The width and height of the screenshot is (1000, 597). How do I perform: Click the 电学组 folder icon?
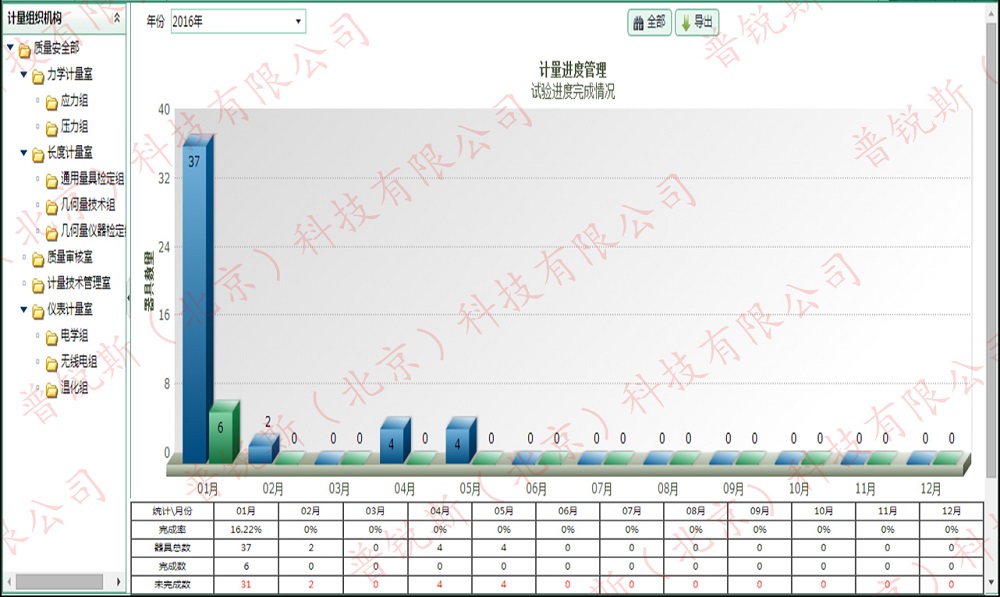pyautogui.click(x=51, y=337)
